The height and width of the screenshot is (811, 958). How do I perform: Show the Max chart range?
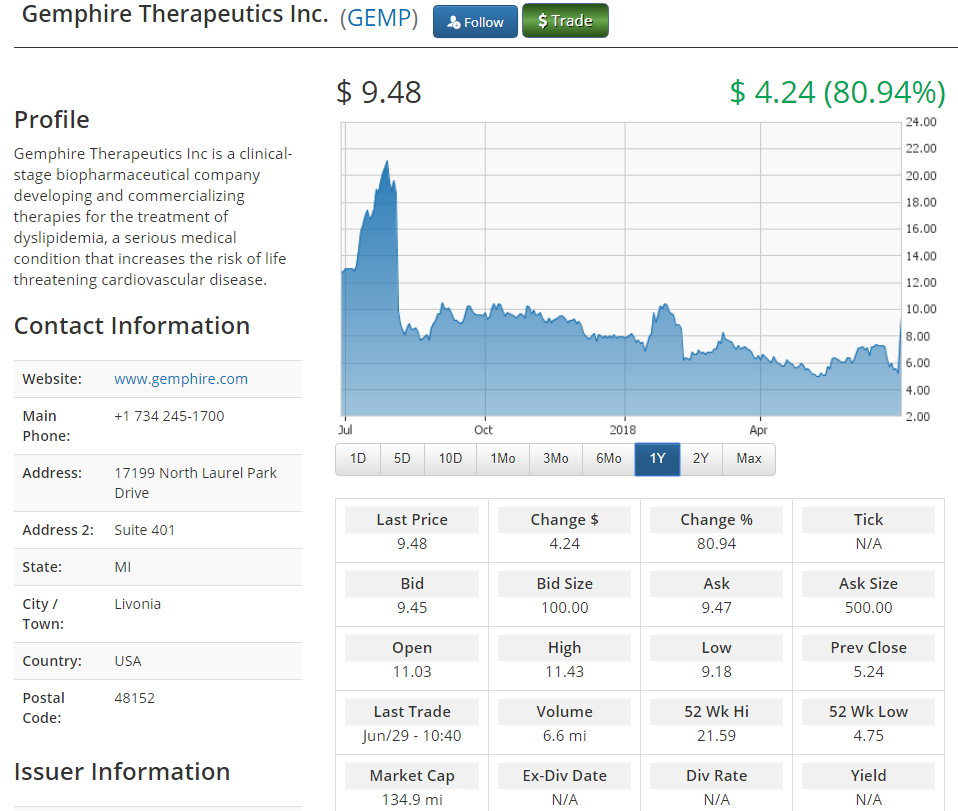click(749, 458)
